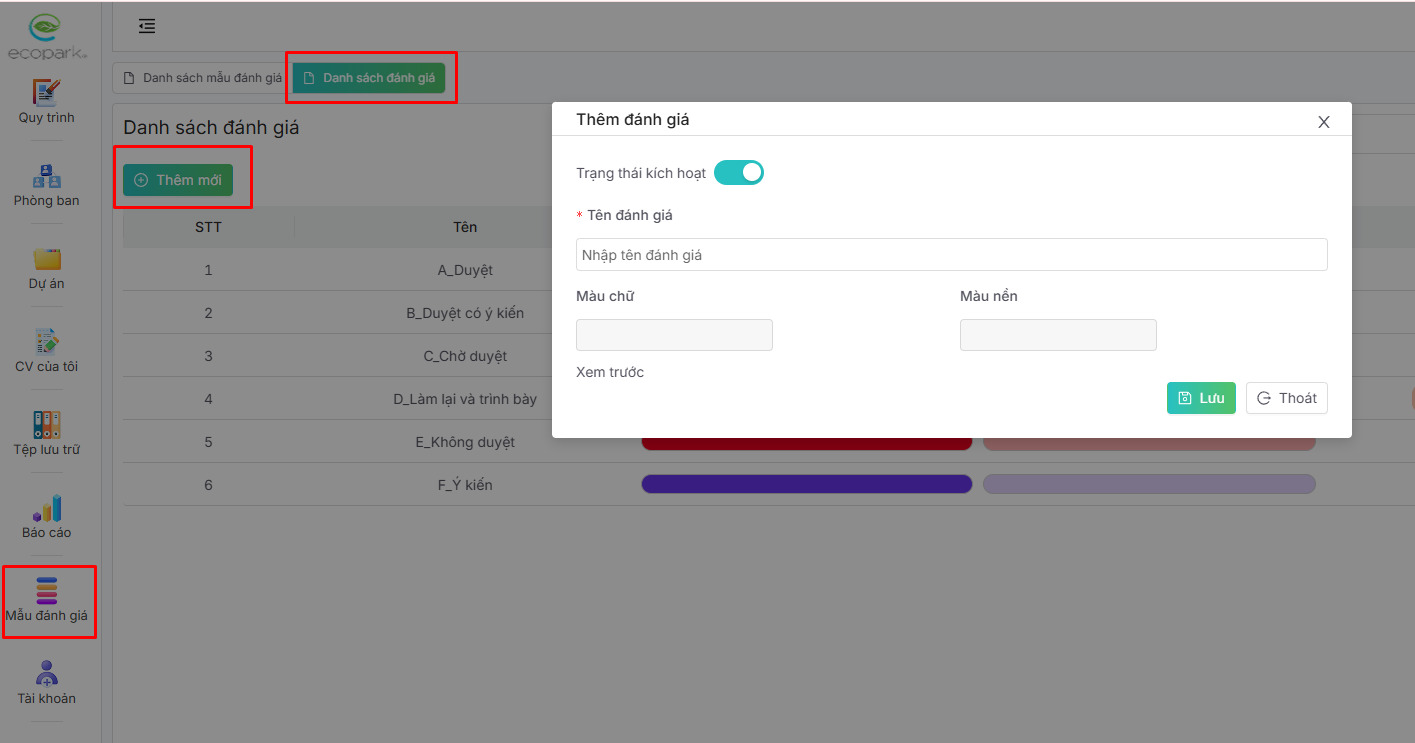Open Tệp lưu trữ binders icon
1415x743 pixels.
click(47, 425)
